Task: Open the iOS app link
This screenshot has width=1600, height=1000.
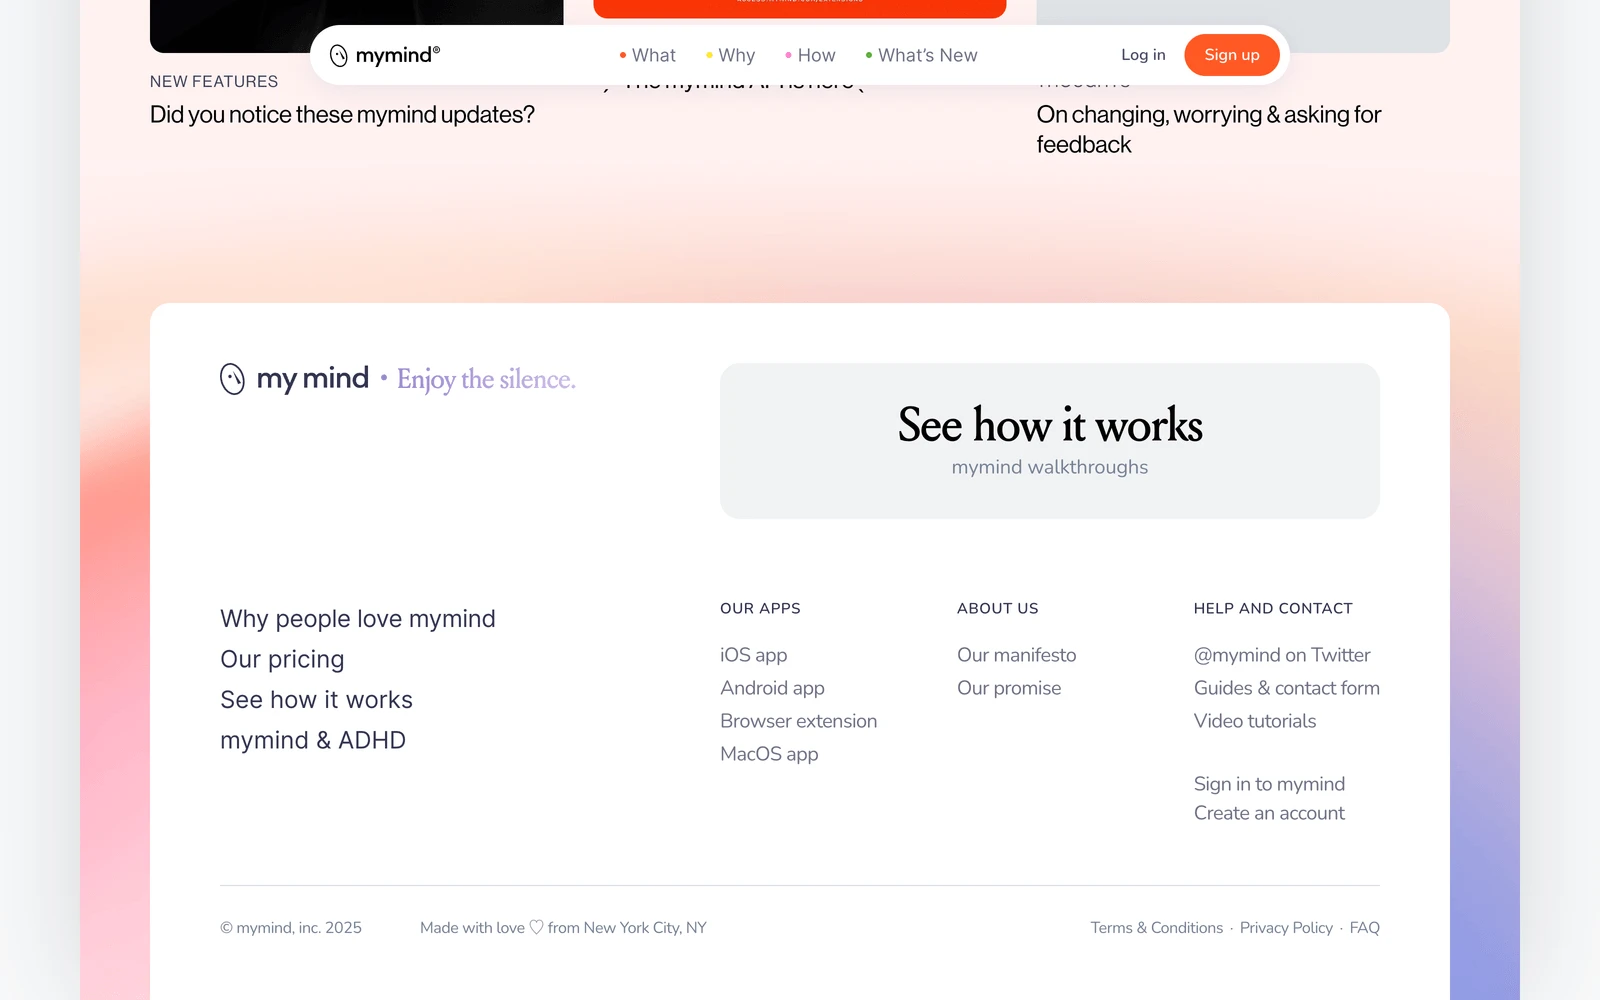Action: (753, 655)
